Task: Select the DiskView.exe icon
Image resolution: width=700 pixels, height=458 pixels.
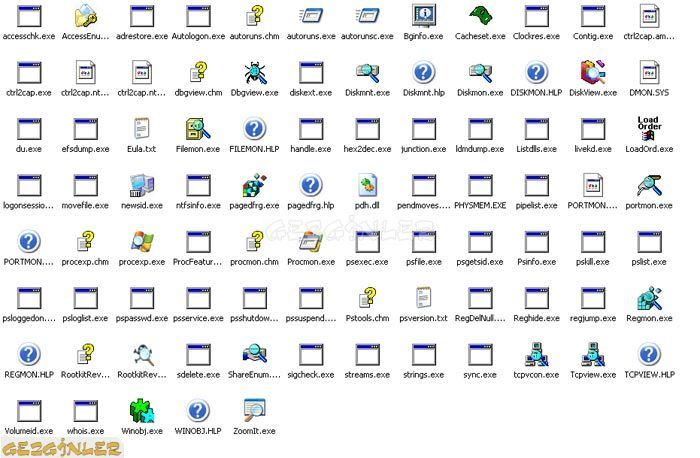Action: tap(593, 73)
